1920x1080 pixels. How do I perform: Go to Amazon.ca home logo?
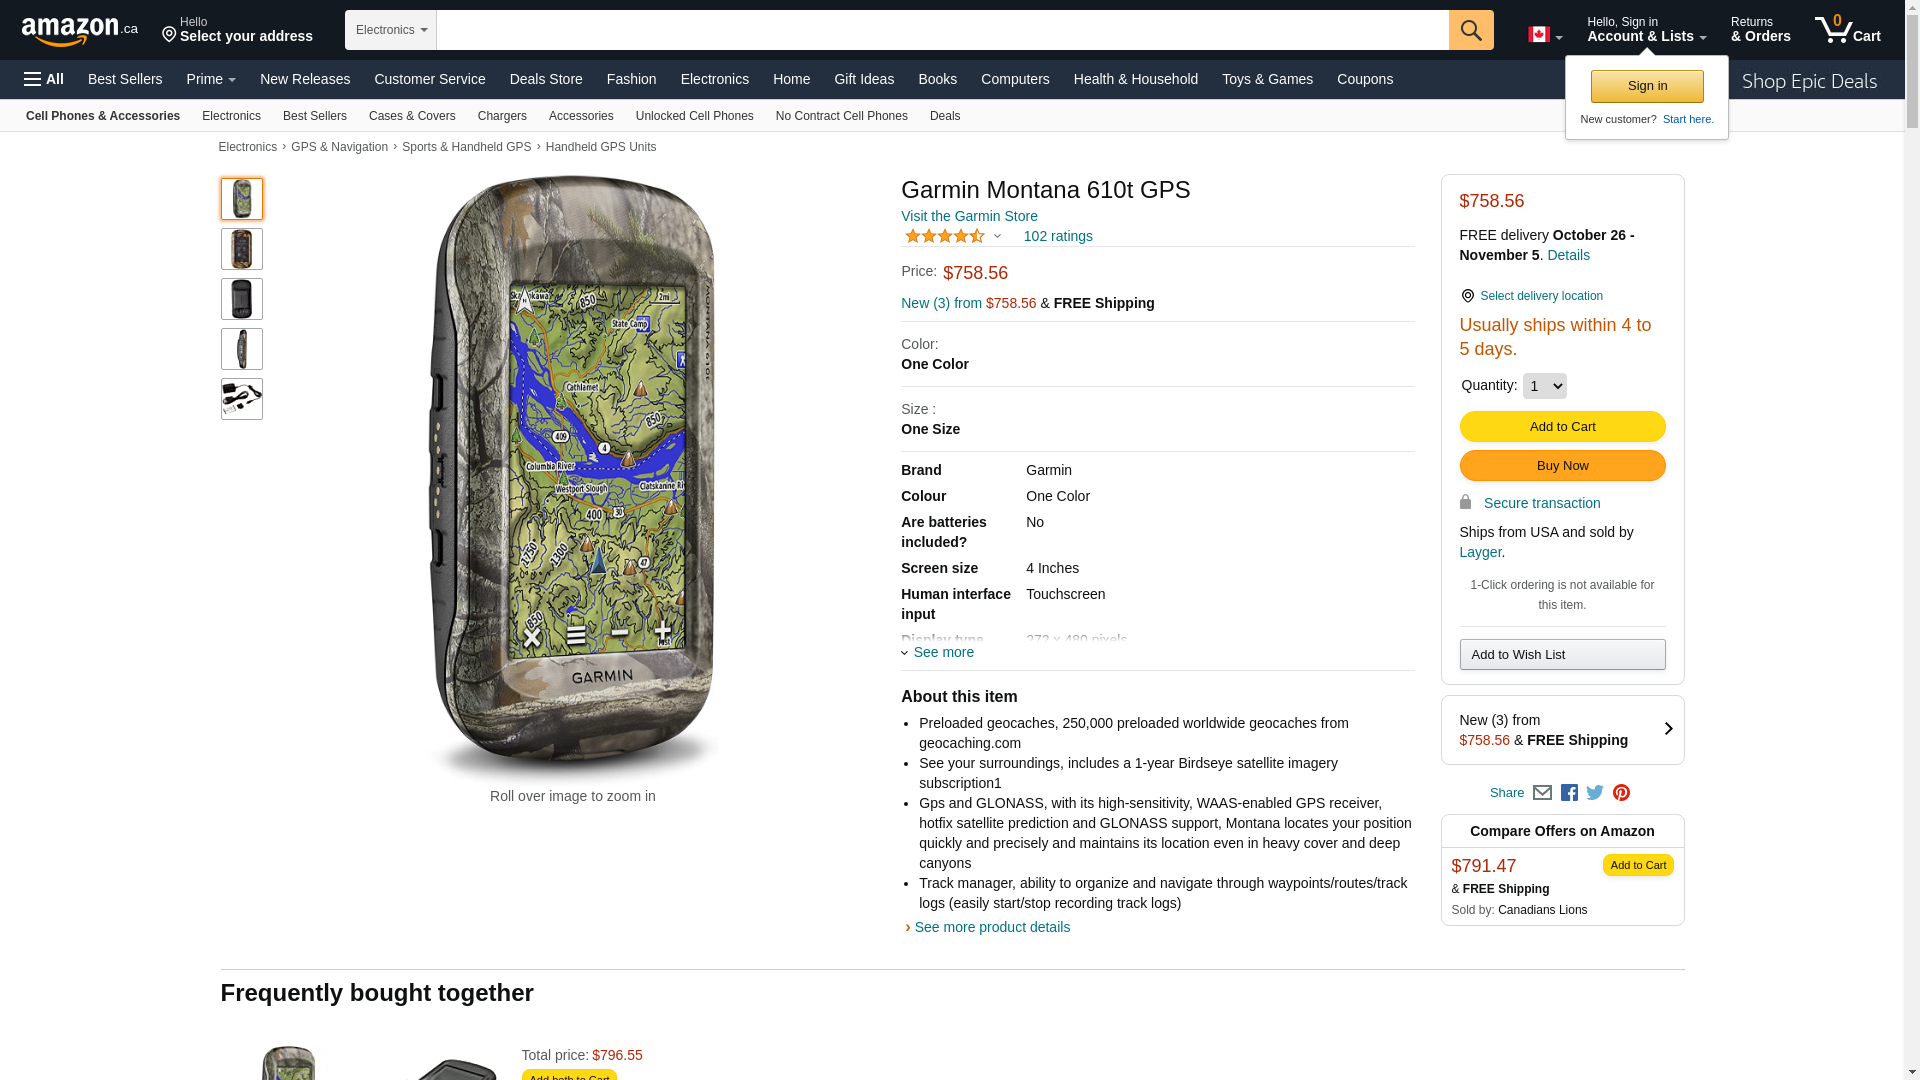[79, 31]
